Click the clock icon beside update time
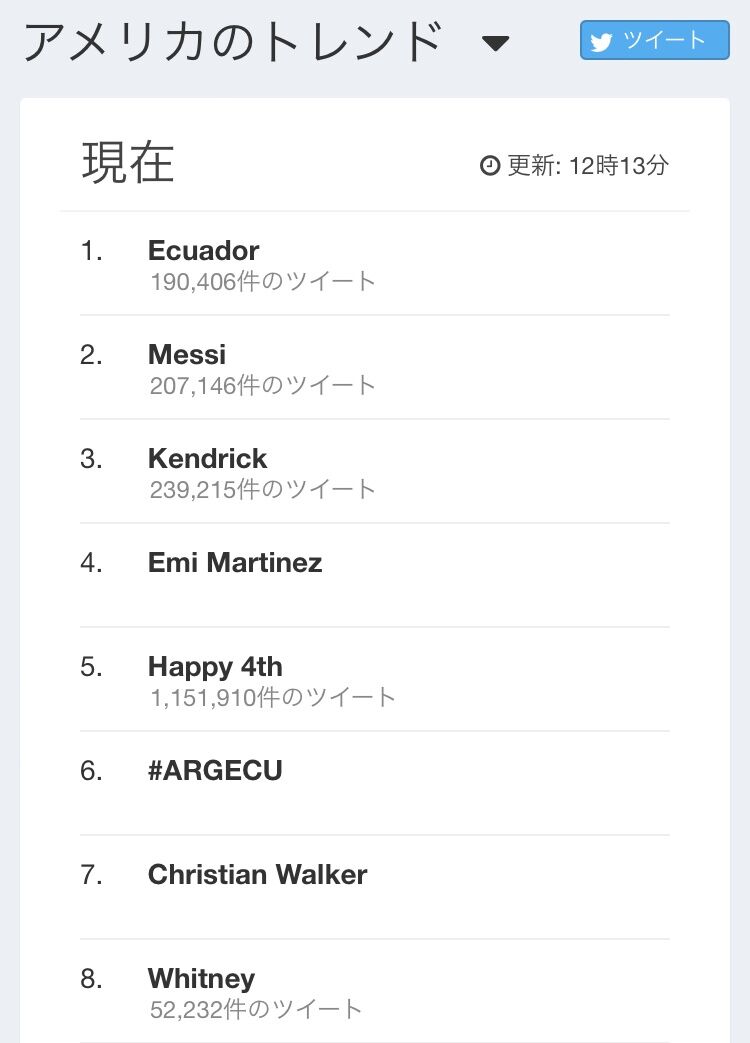 tap(490, 165)
